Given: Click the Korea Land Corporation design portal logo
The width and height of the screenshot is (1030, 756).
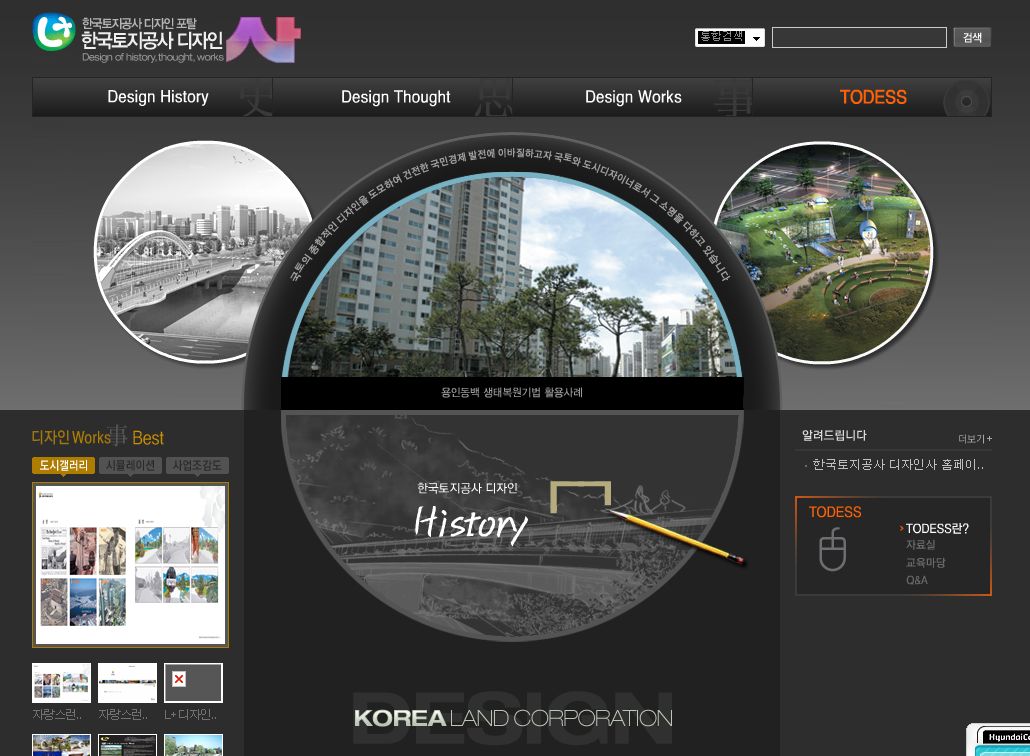Looking at the screenshot, I should pyautogui.click(x=167, y=39).
